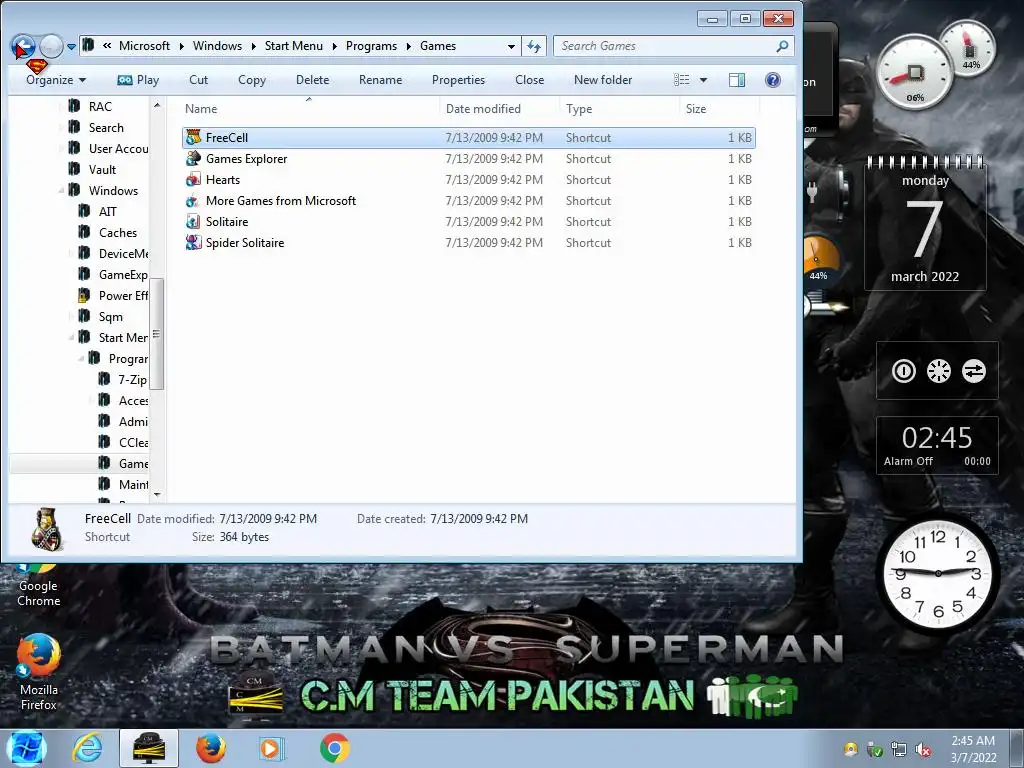Click the active explorer taskbar button

149,748
